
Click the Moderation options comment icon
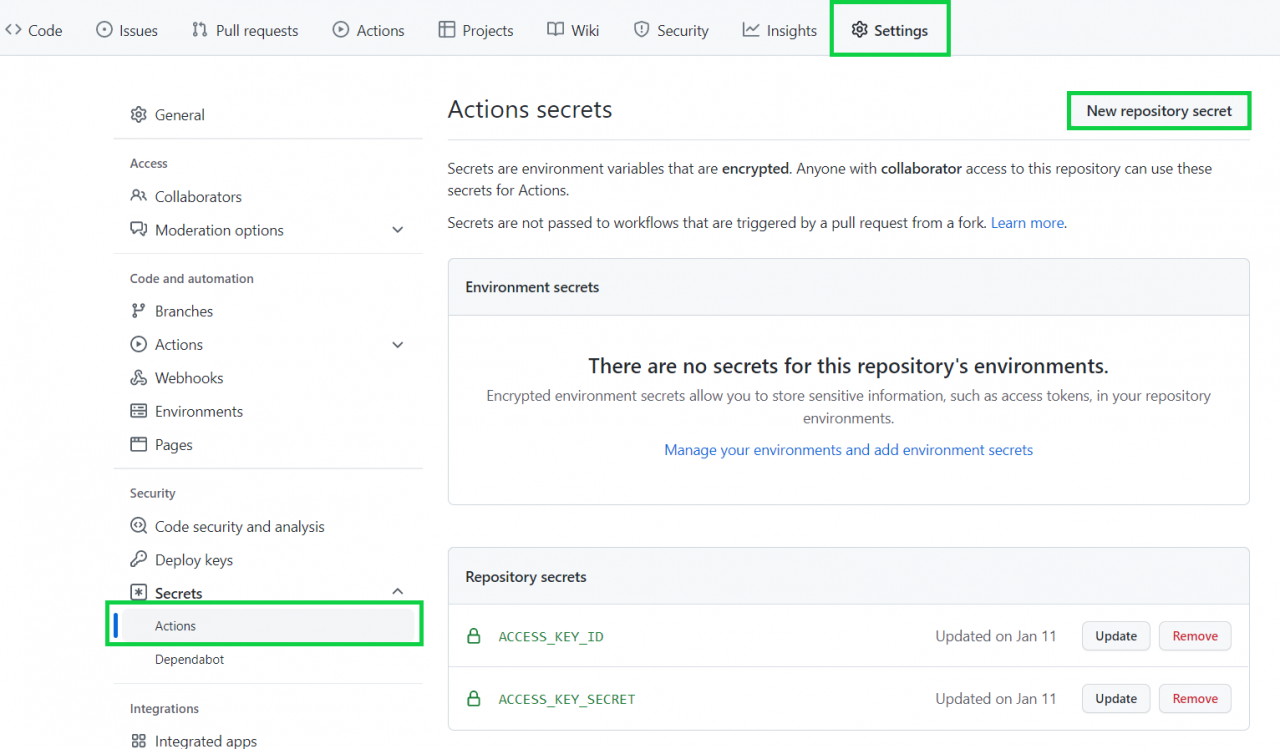pos(139,230)
